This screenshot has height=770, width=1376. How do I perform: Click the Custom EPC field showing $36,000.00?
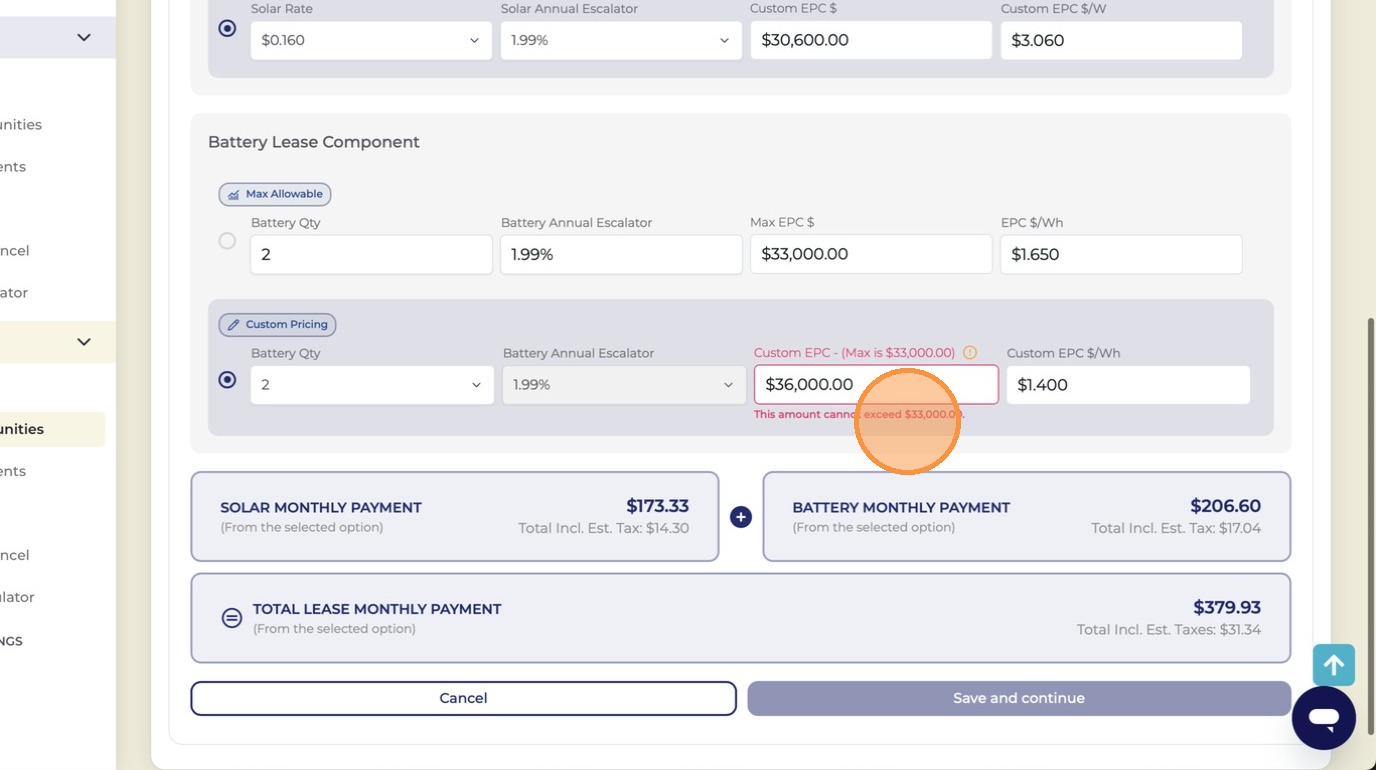coord(876,385)
